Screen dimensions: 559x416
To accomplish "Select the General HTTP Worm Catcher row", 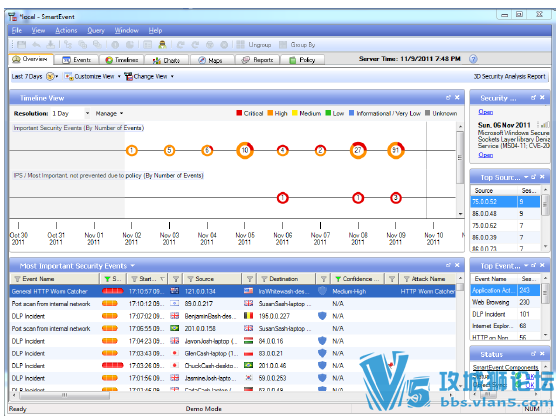I will [232, 291].
